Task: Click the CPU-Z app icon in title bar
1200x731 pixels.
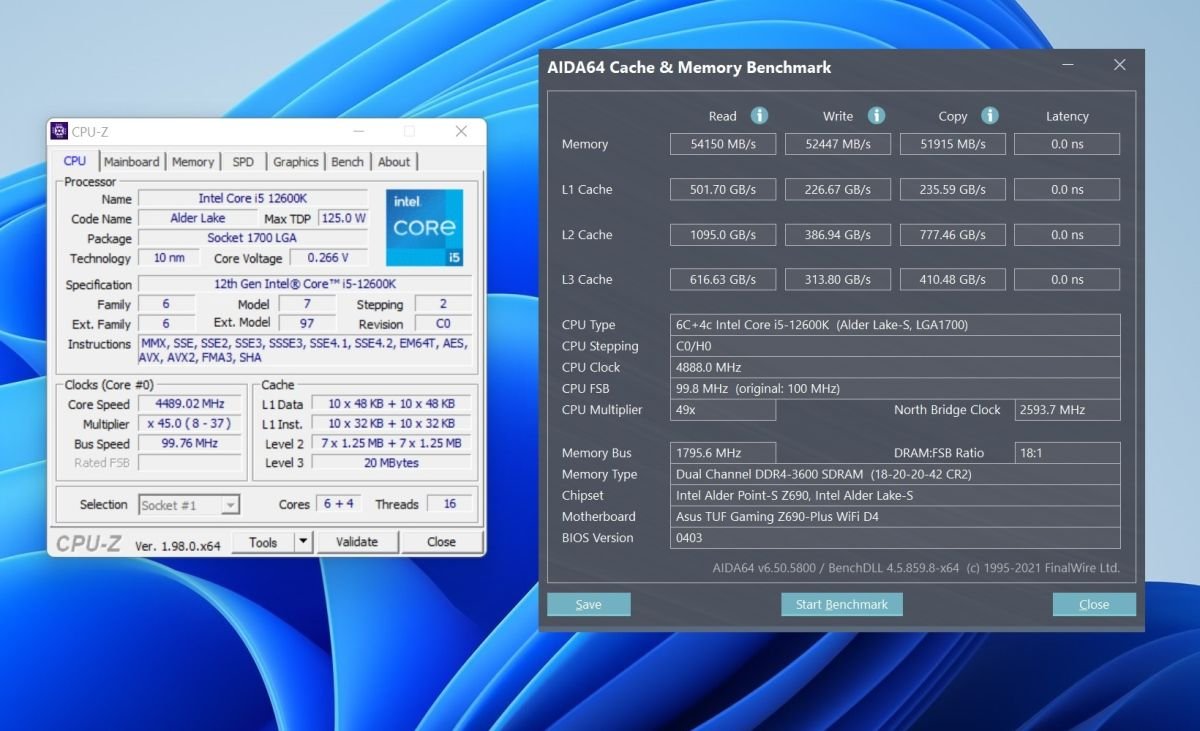Action: pyautogui.click(x=59, y=131)
